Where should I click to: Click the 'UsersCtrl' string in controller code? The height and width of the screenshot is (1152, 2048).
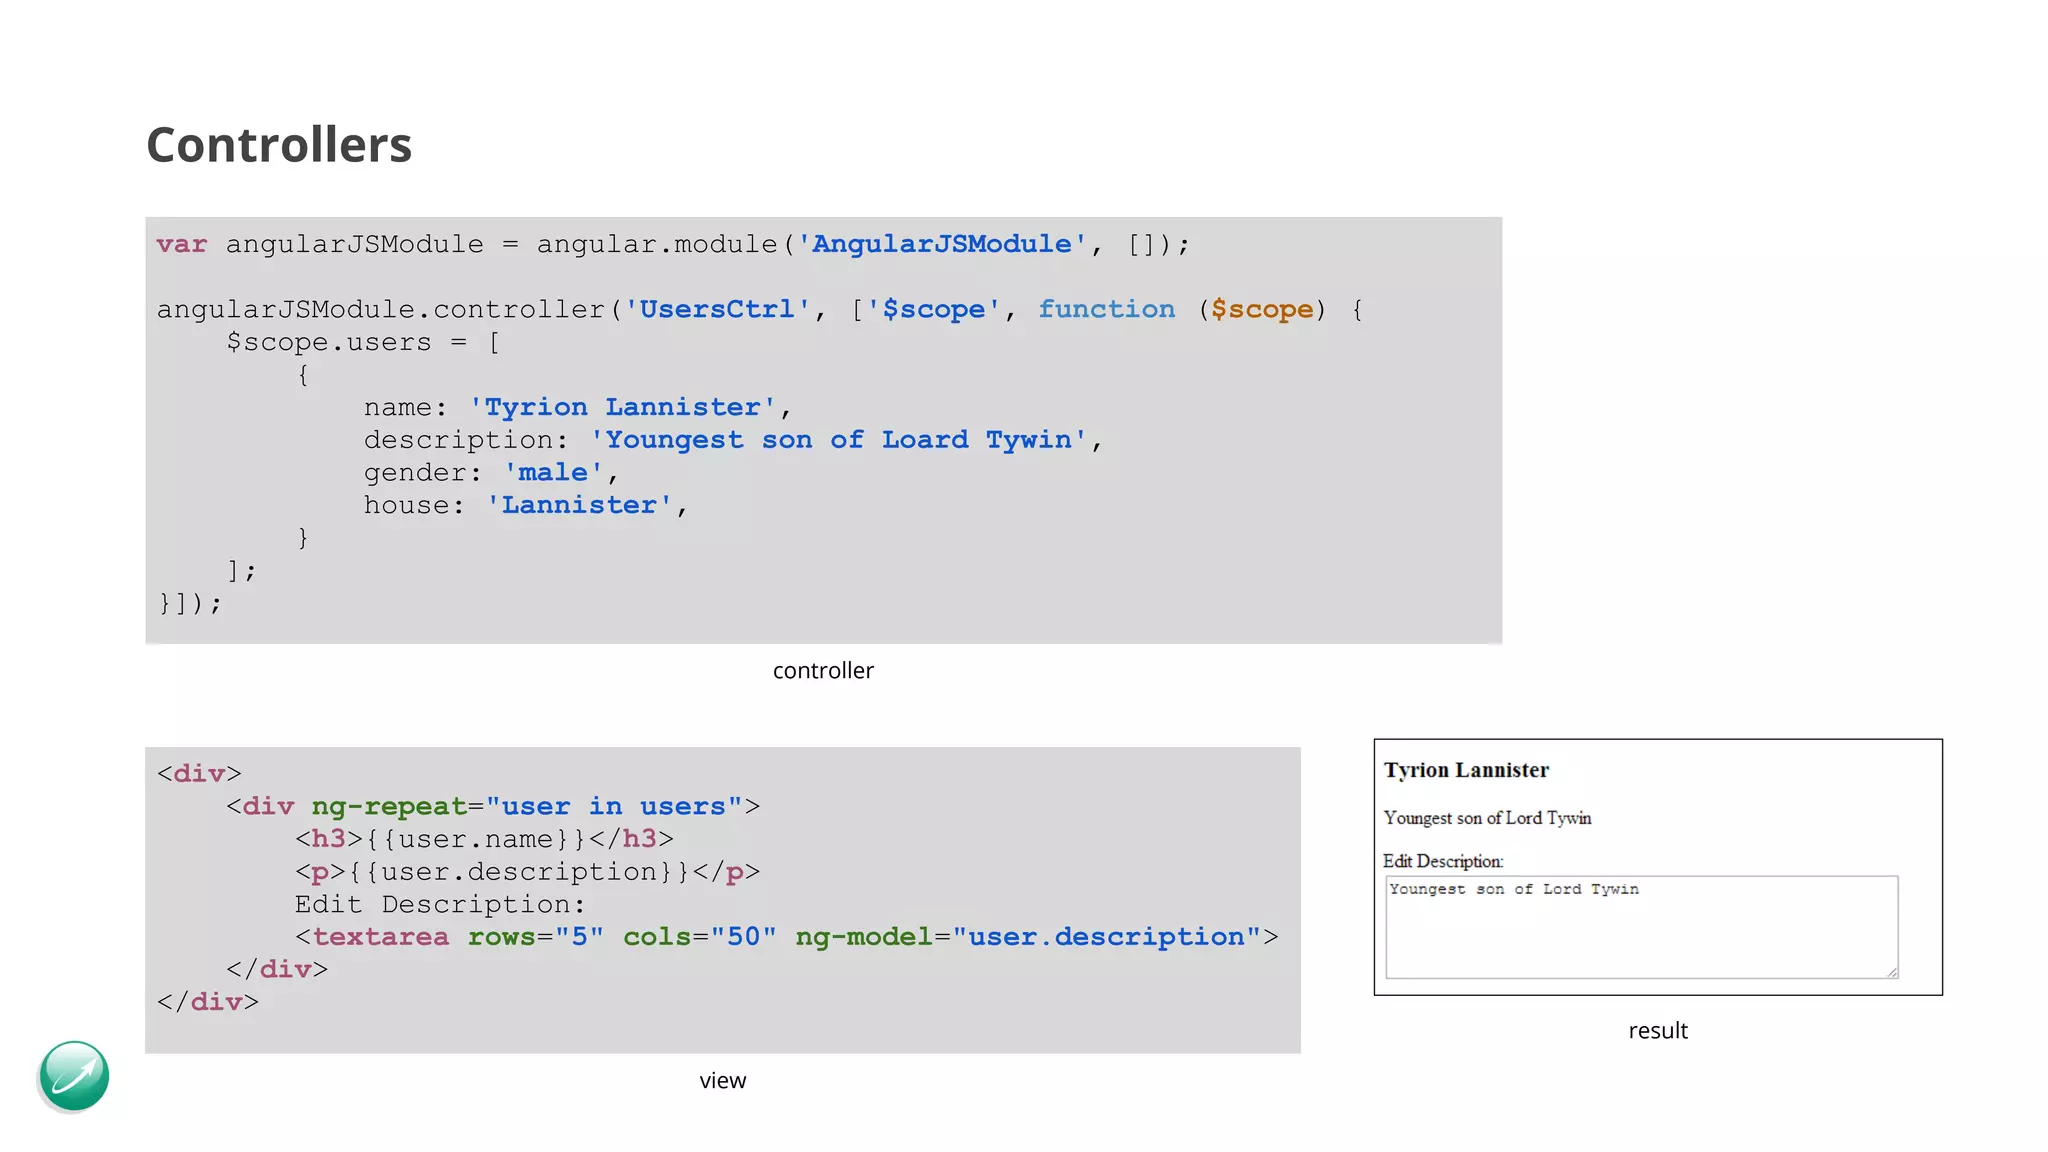tap(717, 309)
